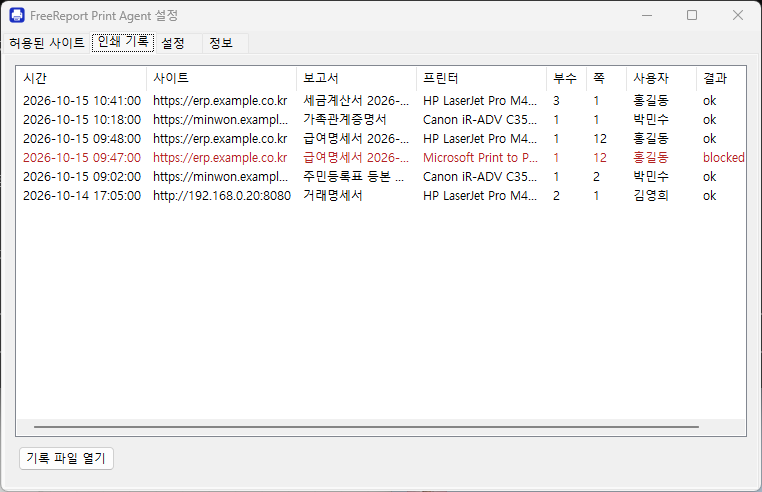Maximize the FreeReport Print Agent window
Screen dimensions: 762x492
click(692, 16)
